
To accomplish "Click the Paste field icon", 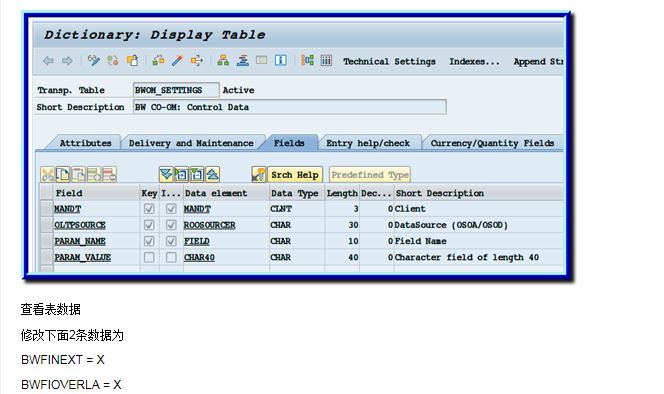I will tap(78, 175).
